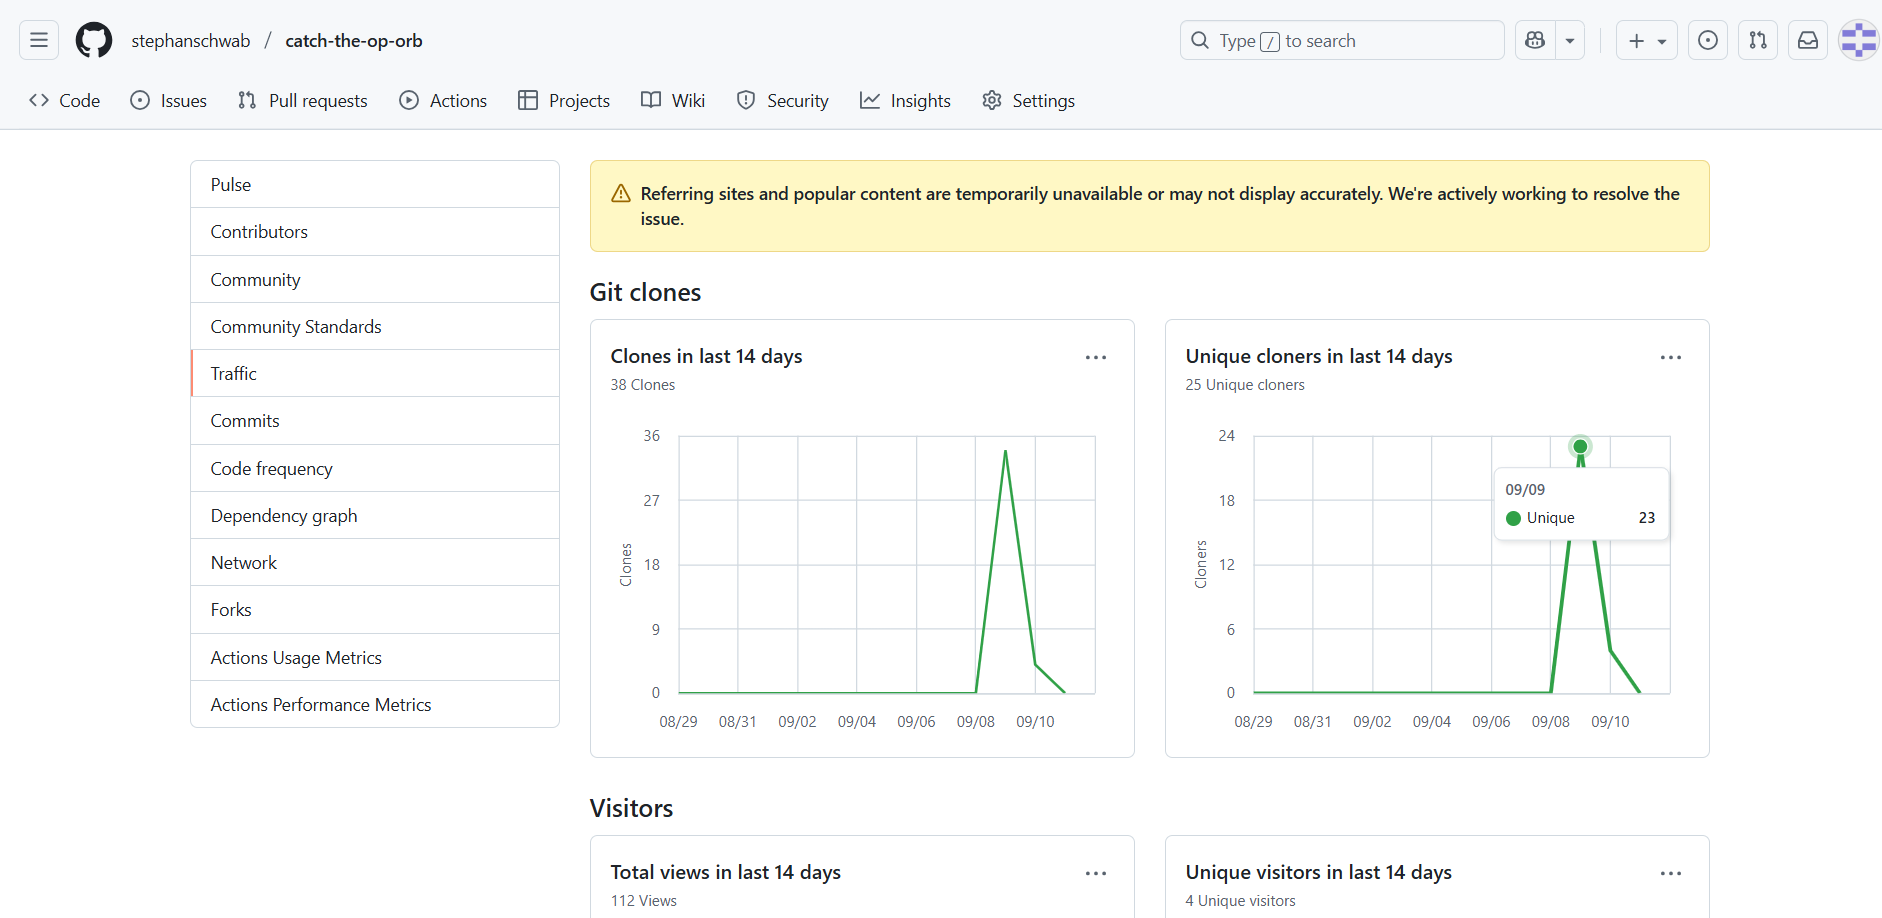The height and width of the screenshot is (918, 1882).
Task: Select Code frequency in sidebar
Action: click(271, 469)
